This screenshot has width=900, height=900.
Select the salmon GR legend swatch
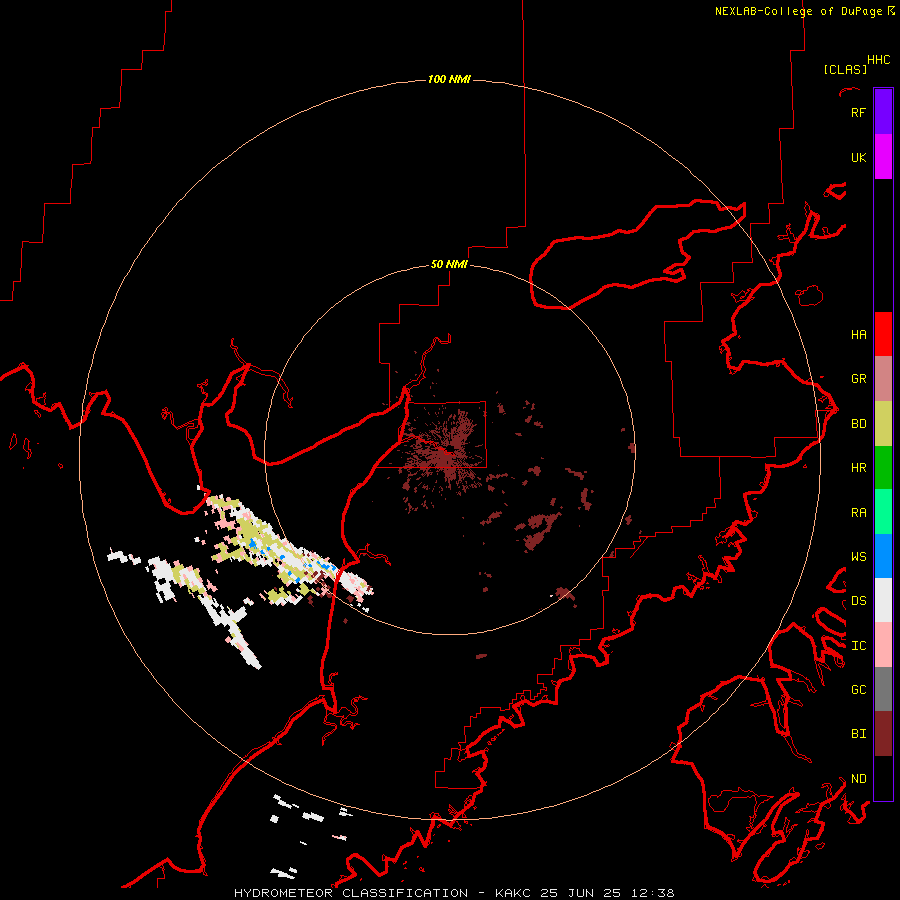tap(883, 379)
